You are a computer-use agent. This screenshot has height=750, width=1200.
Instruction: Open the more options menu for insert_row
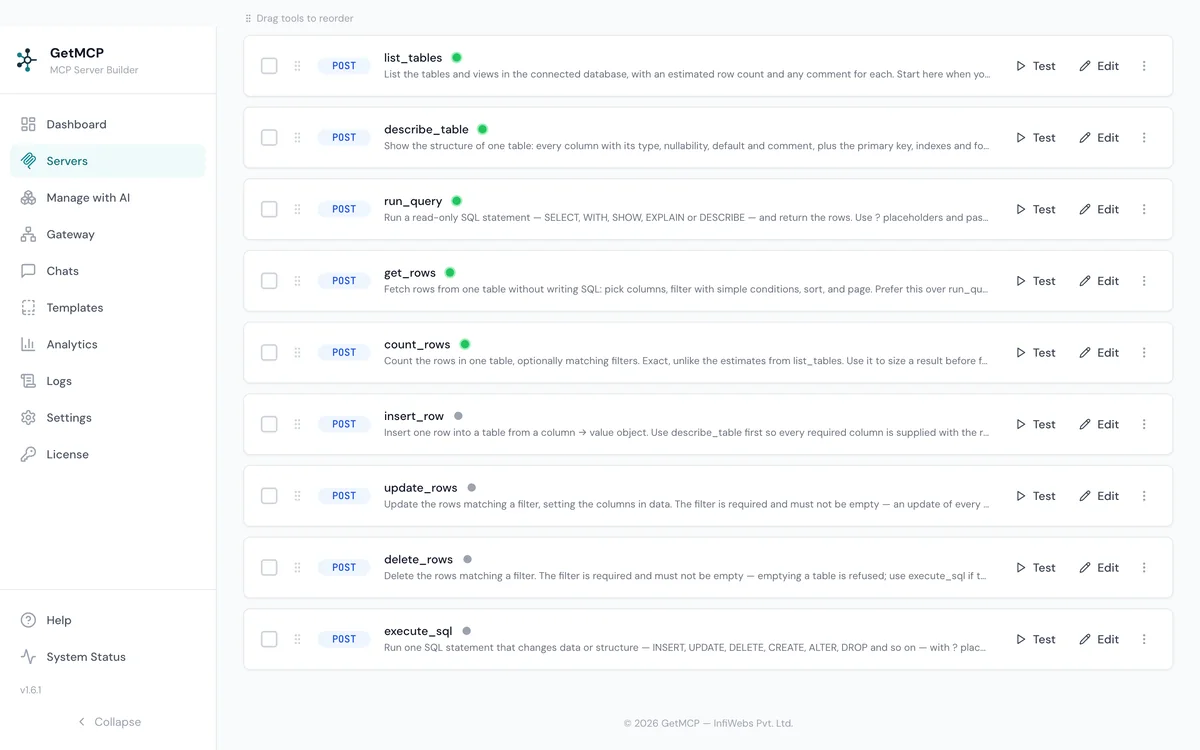(x=1144, y=424)
